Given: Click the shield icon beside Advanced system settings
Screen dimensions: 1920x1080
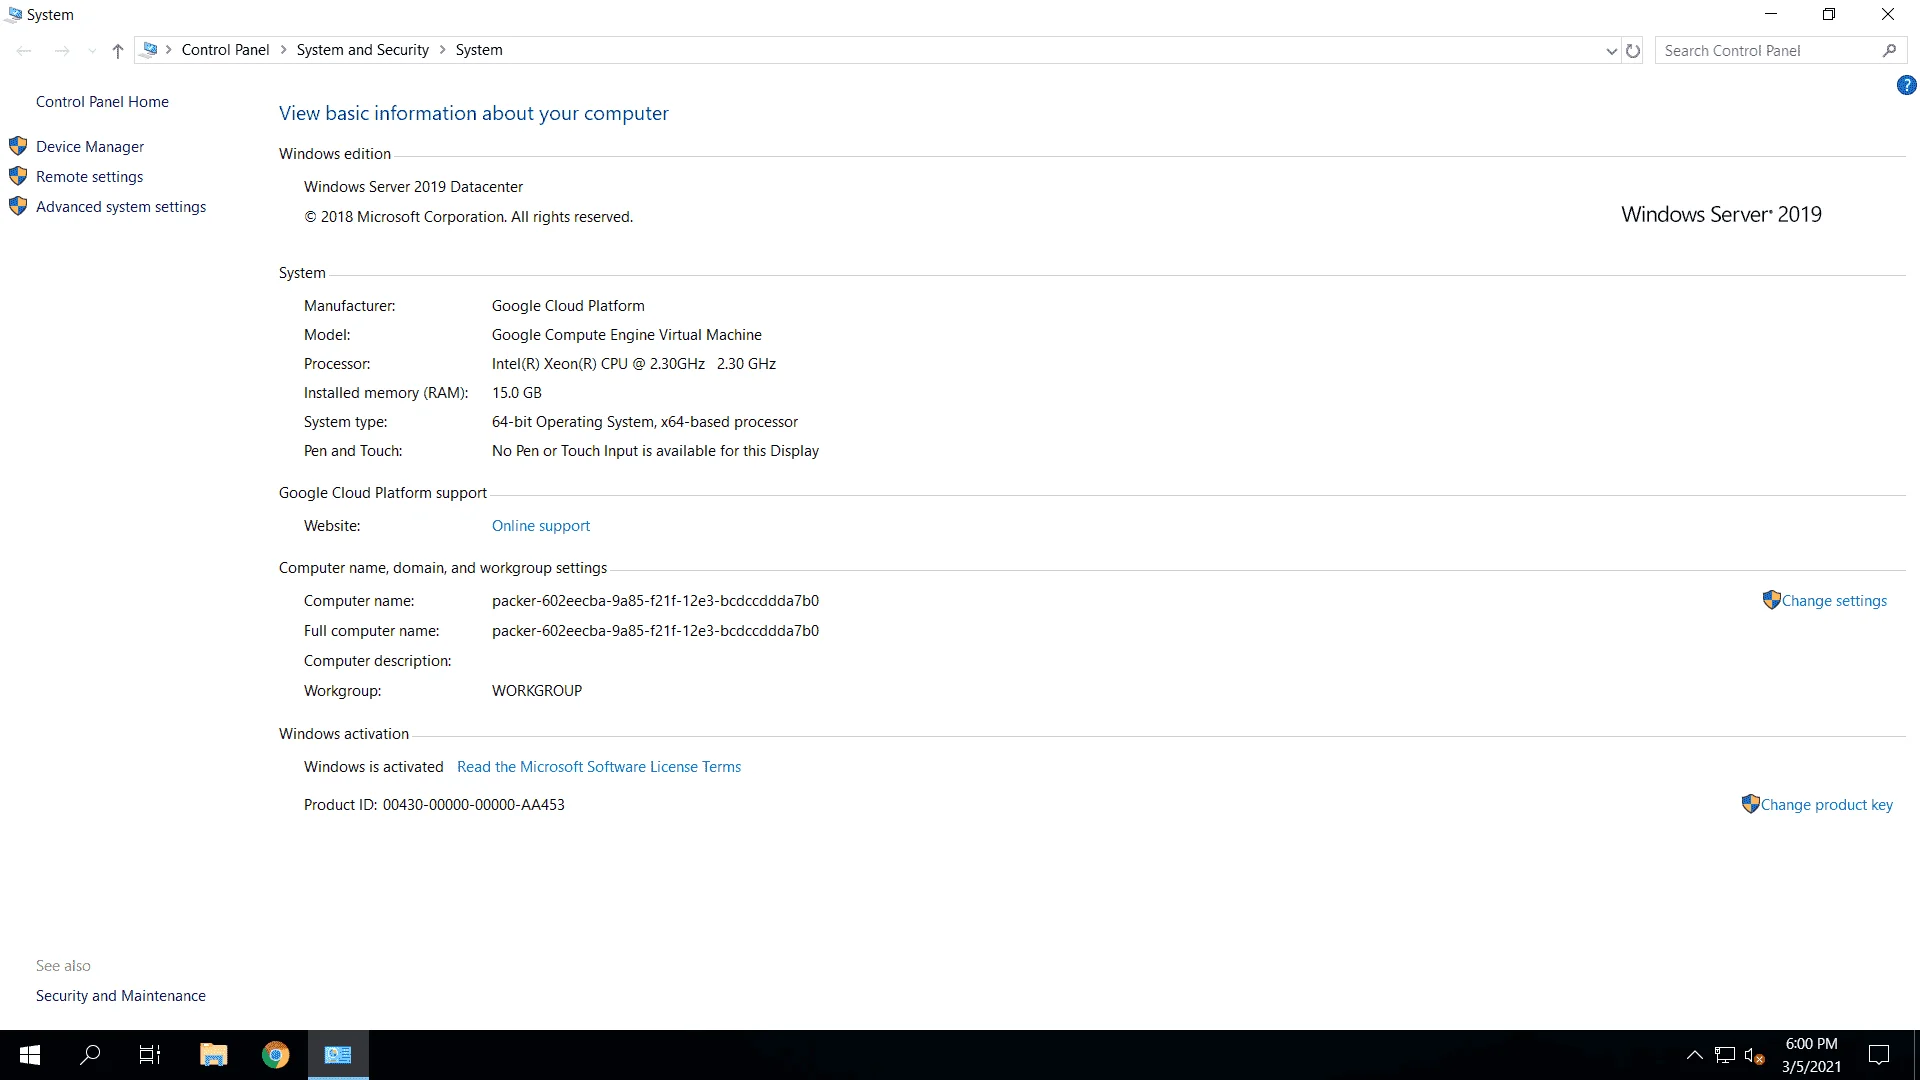Looking at the screenshot, I should click(x=18, y=206).
